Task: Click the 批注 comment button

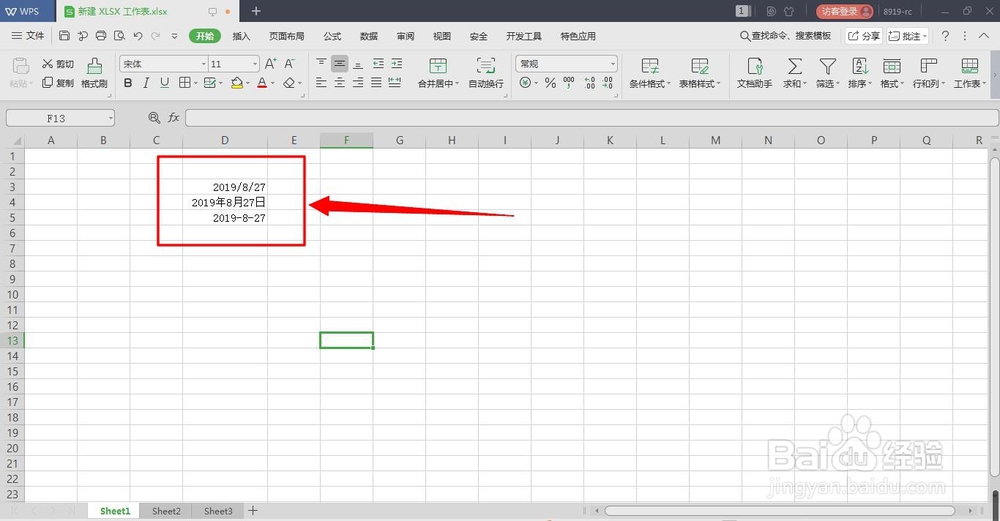Action: click(x=908, y=36)
